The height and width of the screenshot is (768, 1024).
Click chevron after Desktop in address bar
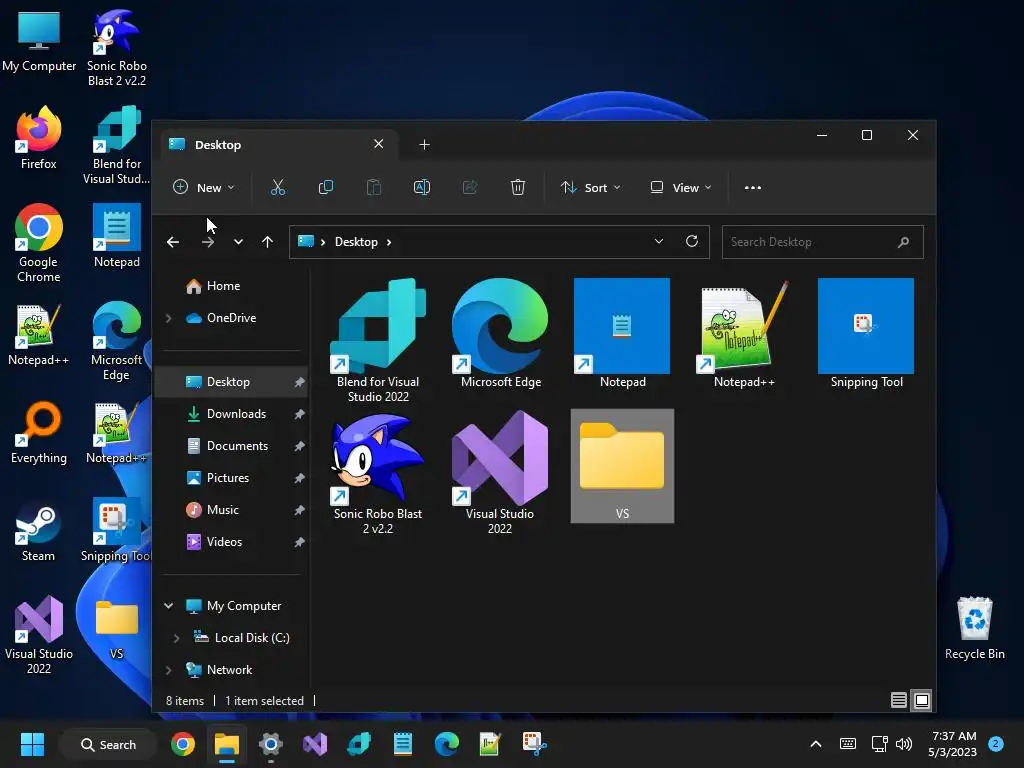coord(389,242)
